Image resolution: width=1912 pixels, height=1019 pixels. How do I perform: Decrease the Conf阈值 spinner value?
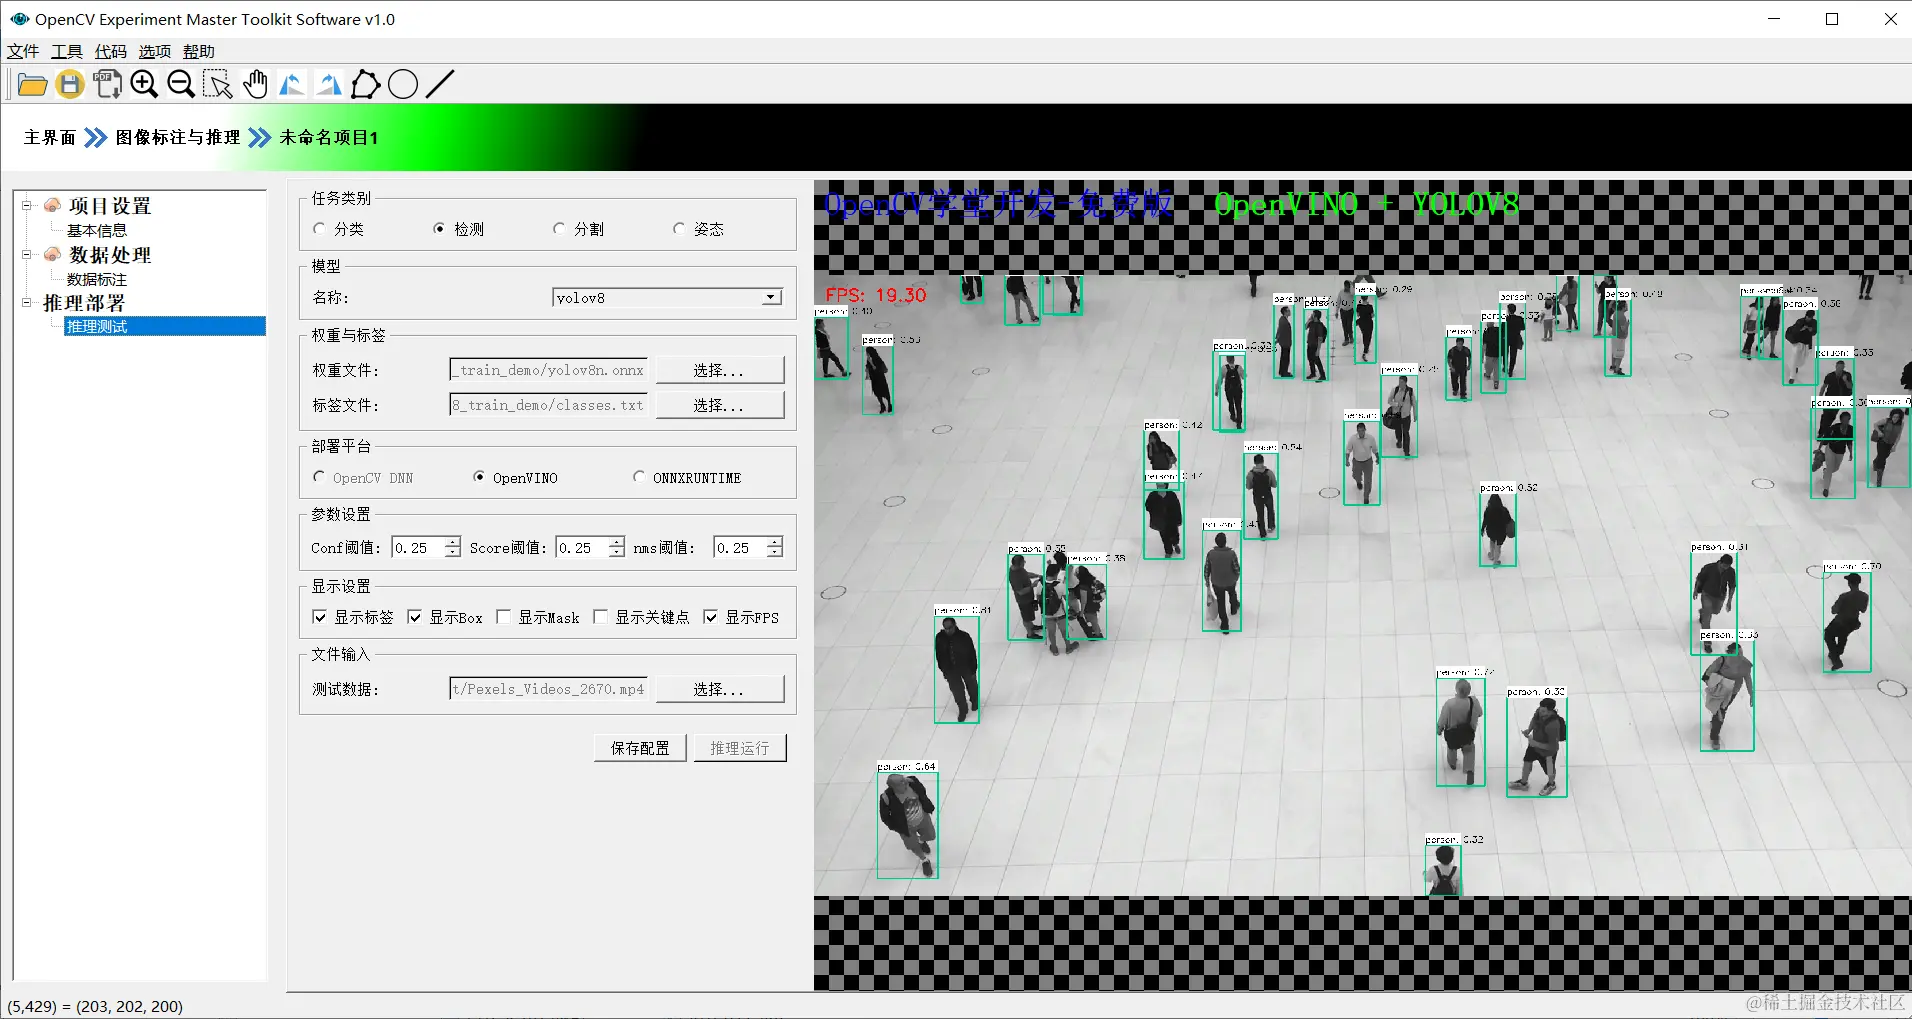coord(453,552)
